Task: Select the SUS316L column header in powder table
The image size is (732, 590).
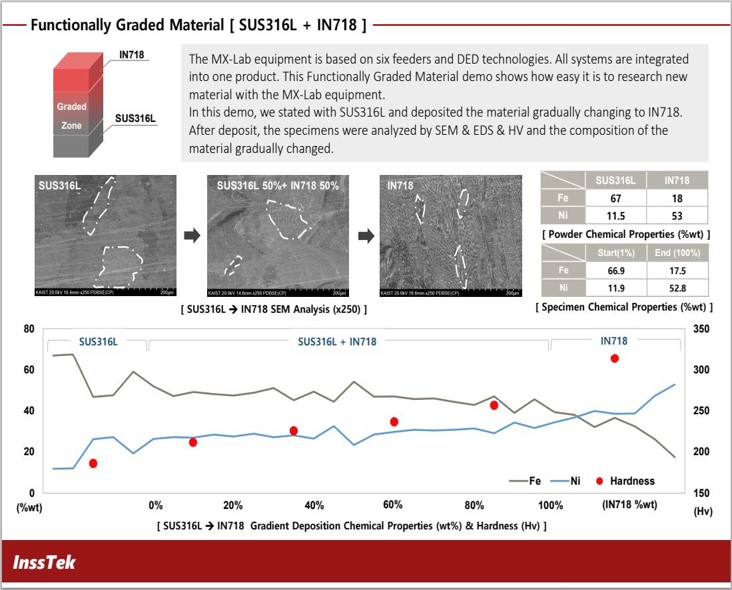Action: pyautogui.click(x=616, y=180)
